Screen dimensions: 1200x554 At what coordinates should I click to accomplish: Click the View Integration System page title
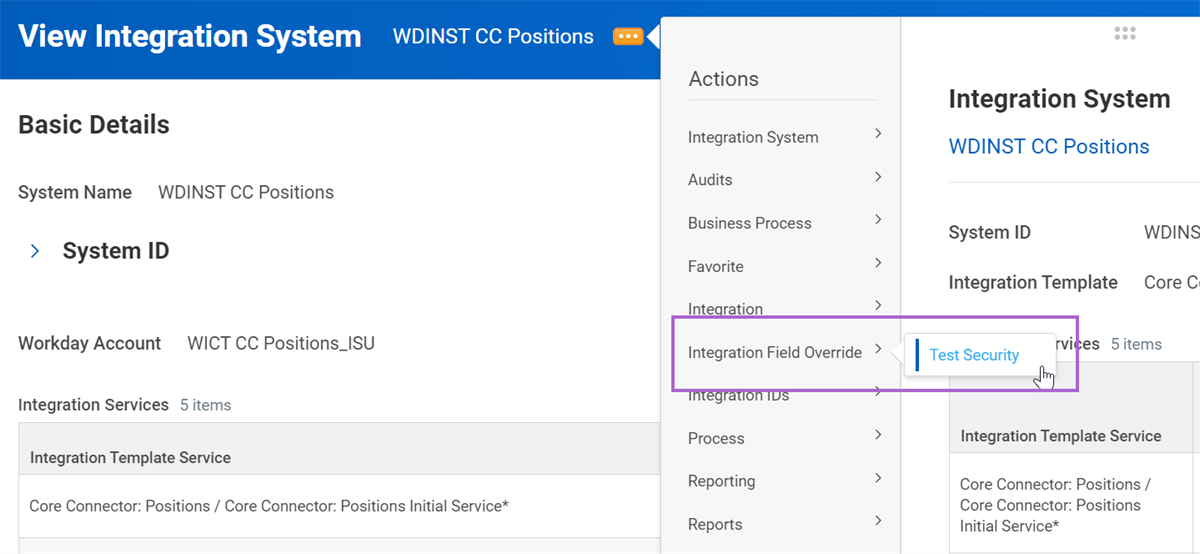point(190,37)
